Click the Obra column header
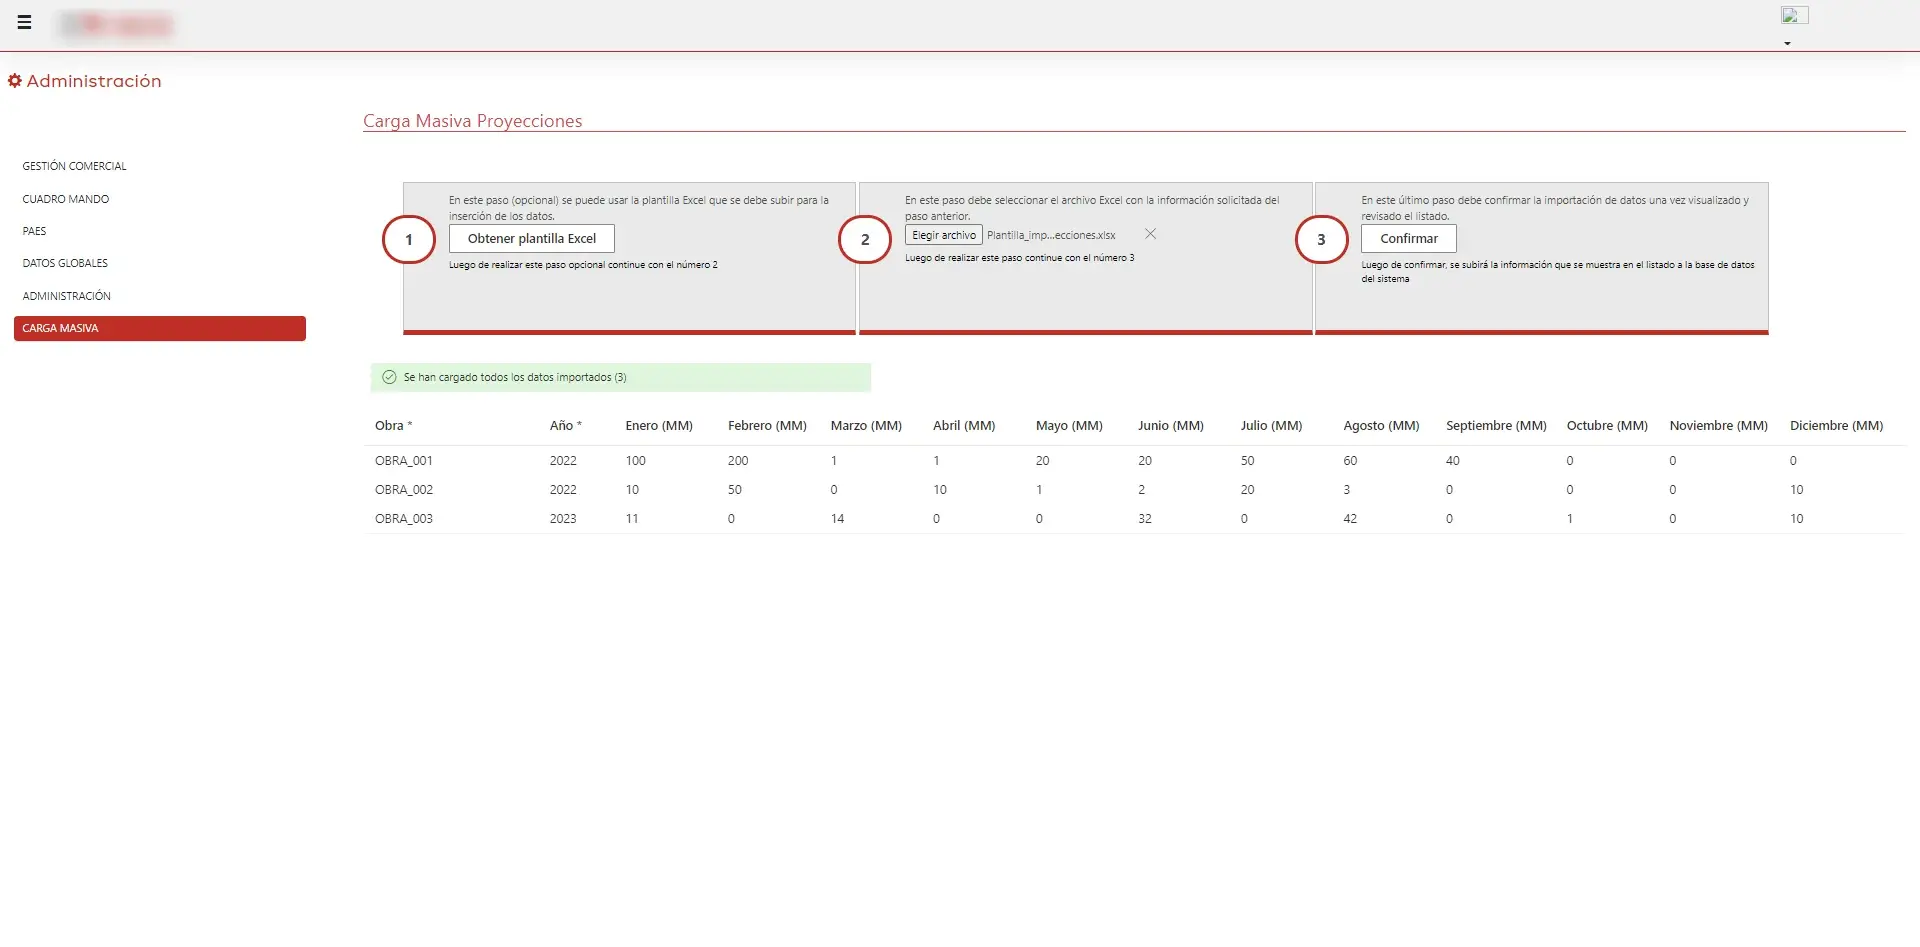The height and width of the screenshot is (947, 1920). [394, 425]
